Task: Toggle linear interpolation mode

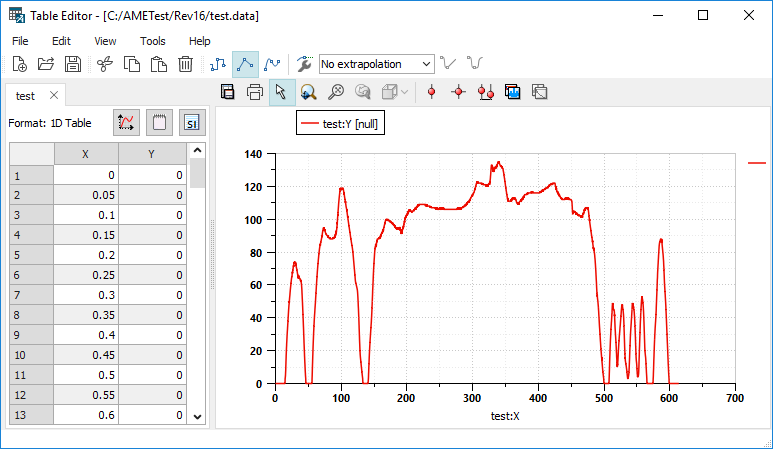Action: click(x=245, y=64)
